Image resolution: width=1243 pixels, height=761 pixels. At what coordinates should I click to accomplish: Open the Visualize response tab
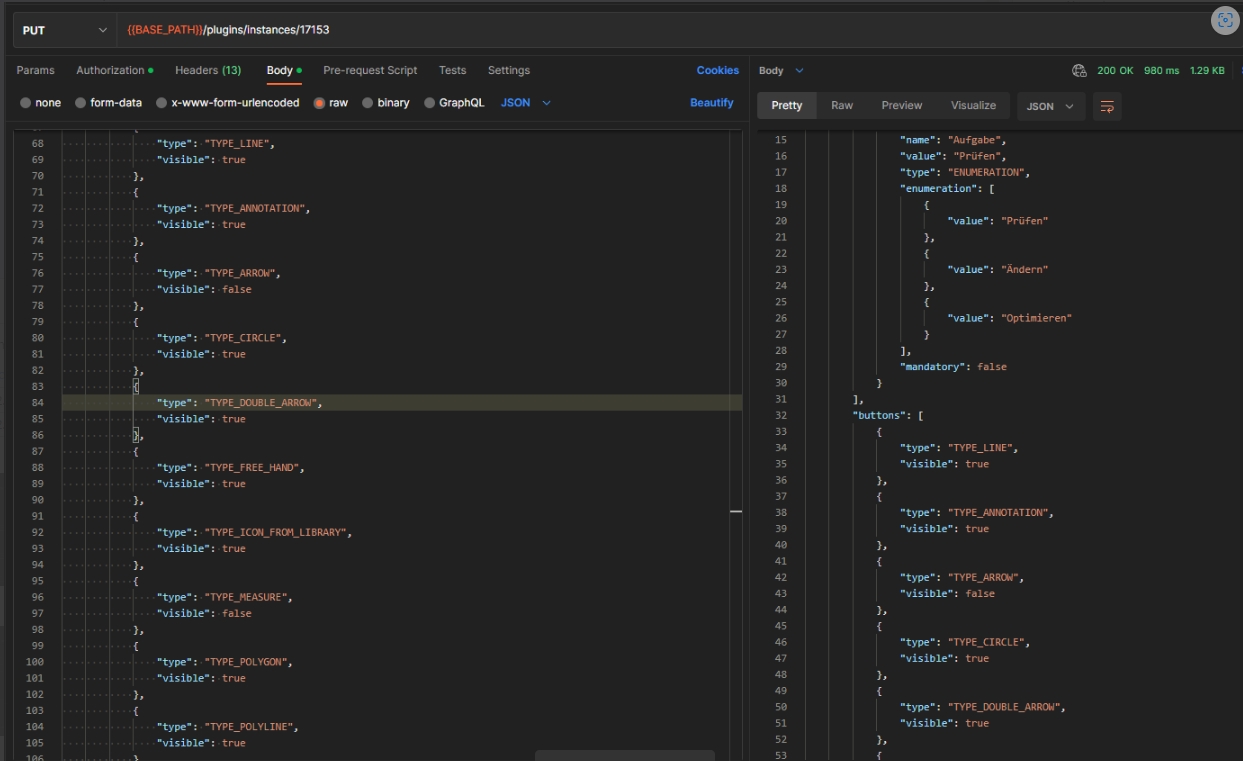tap(973, 106)
